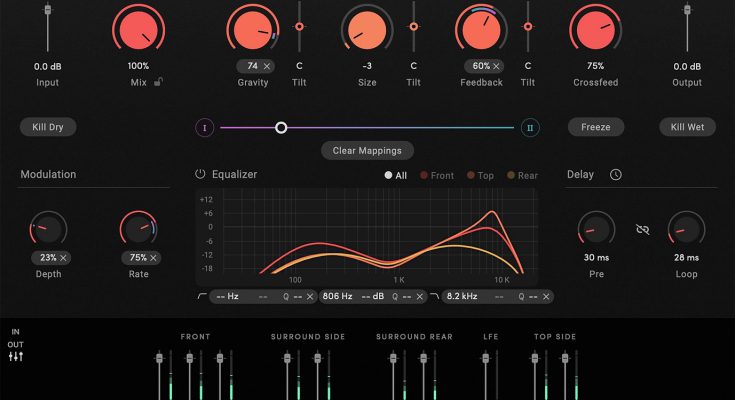Remove the Gravity mapping with its X
This screenshot has width=735, height=400.
[x=267, y=66]
